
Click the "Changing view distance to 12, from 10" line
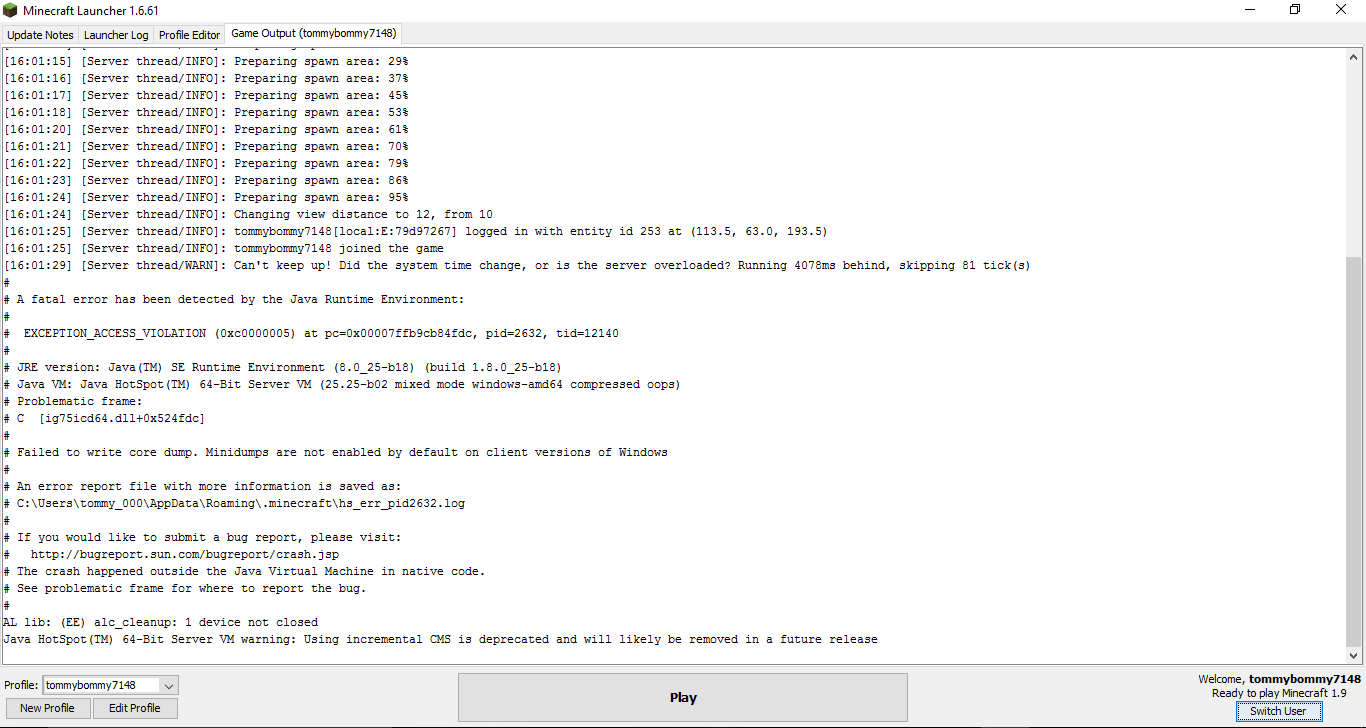coord(248,214)
